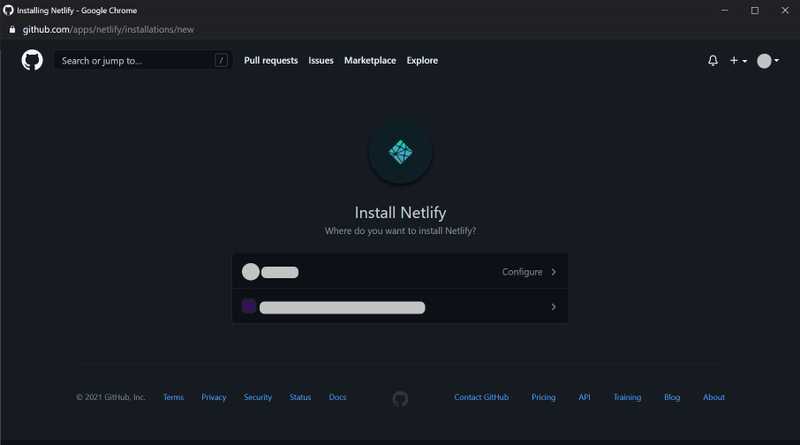
Task: Click the GitHub mark in footer
Action: click(x=400, y=398)
